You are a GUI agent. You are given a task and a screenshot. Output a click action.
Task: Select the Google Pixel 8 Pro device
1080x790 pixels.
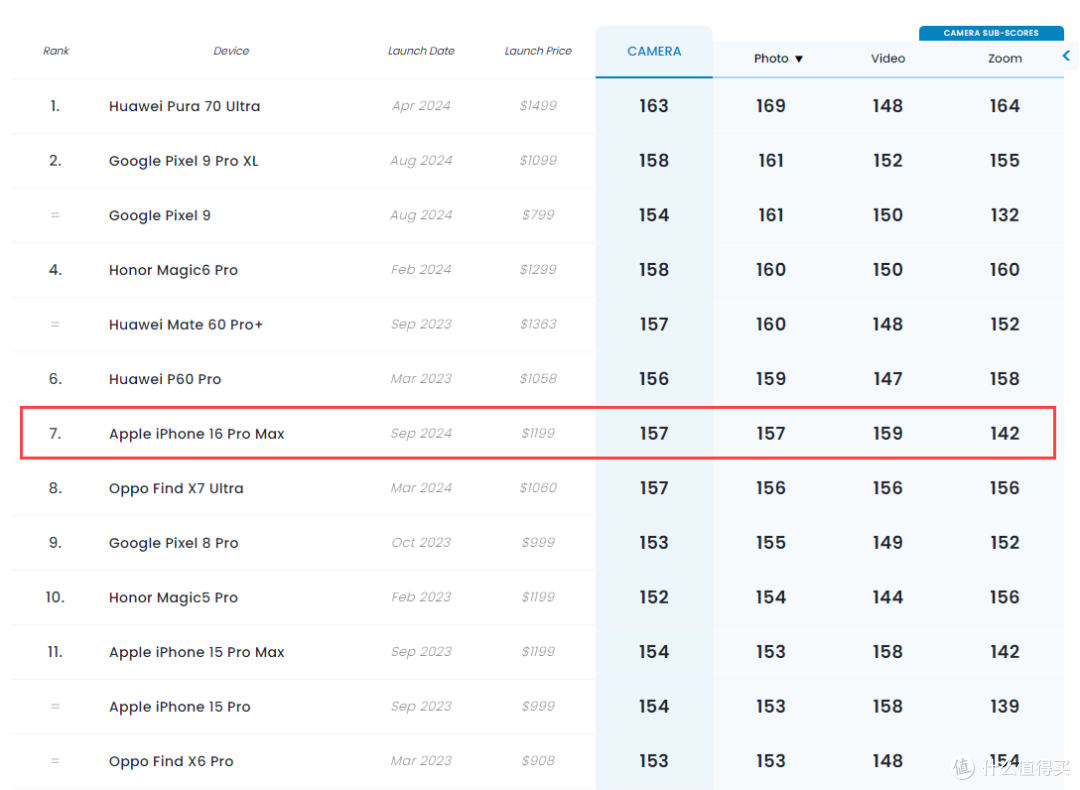pyautogui.click(x=173, y=543)
